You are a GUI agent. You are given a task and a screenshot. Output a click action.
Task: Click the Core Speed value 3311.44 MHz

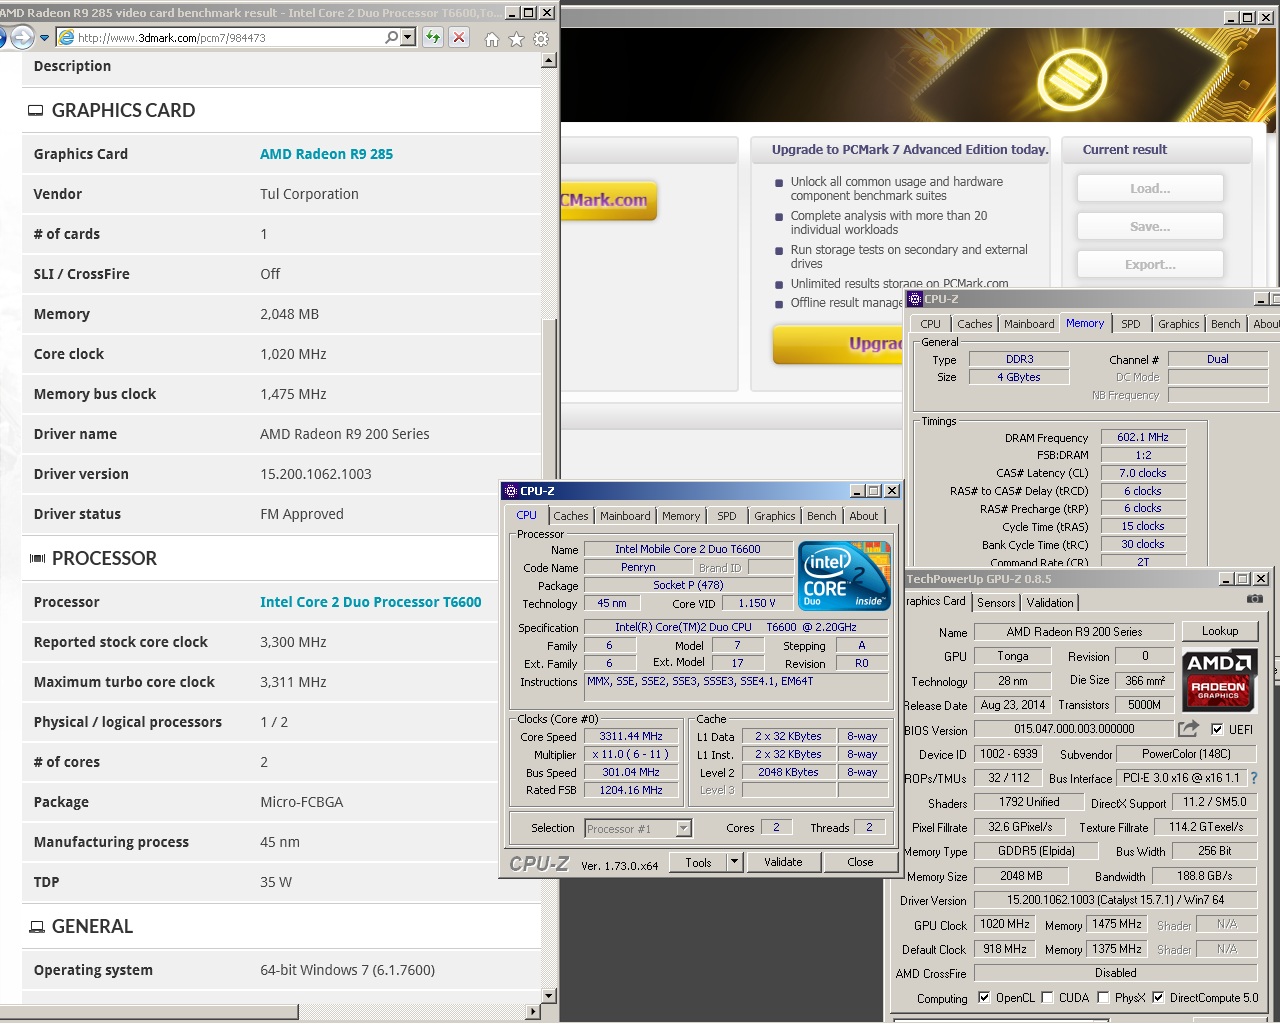coord(631,736)
